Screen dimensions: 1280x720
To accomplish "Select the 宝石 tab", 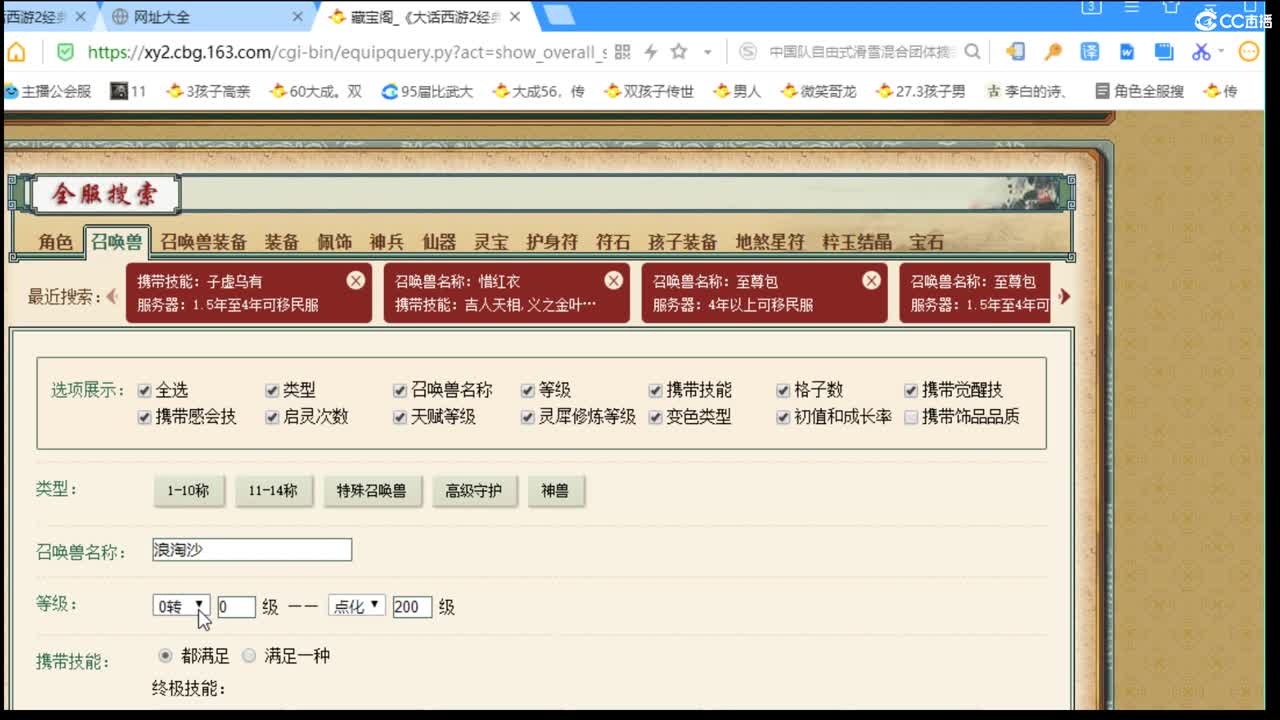I will click(x=927, y=242).
